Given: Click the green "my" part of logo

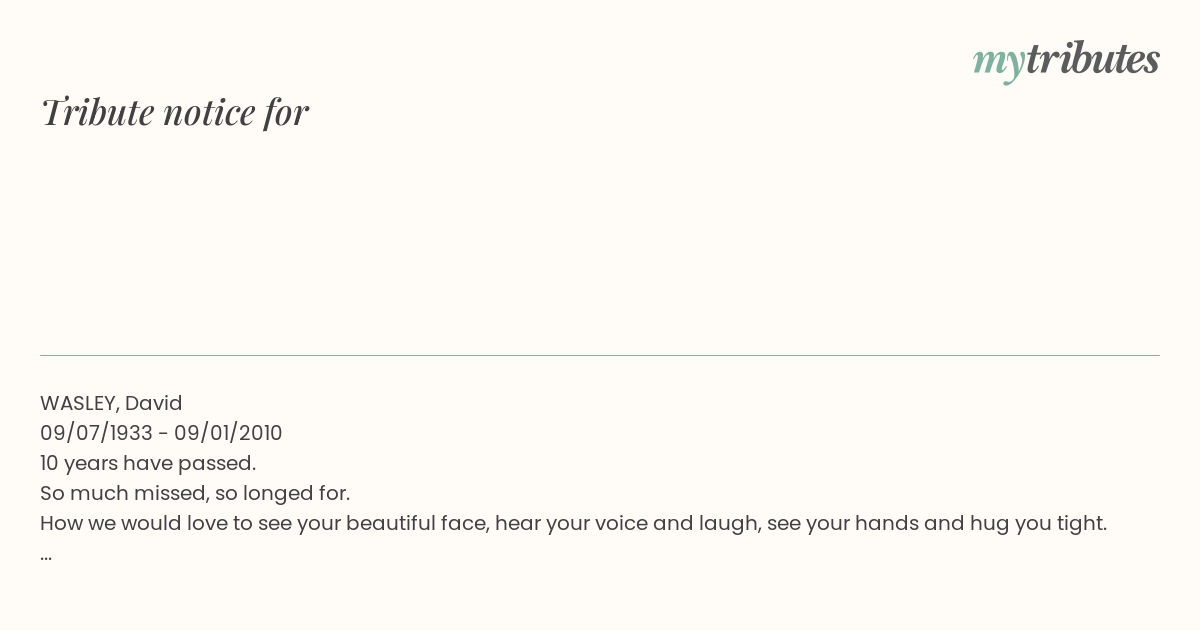Looking at the screenshot, I should (x=999, y=64).
